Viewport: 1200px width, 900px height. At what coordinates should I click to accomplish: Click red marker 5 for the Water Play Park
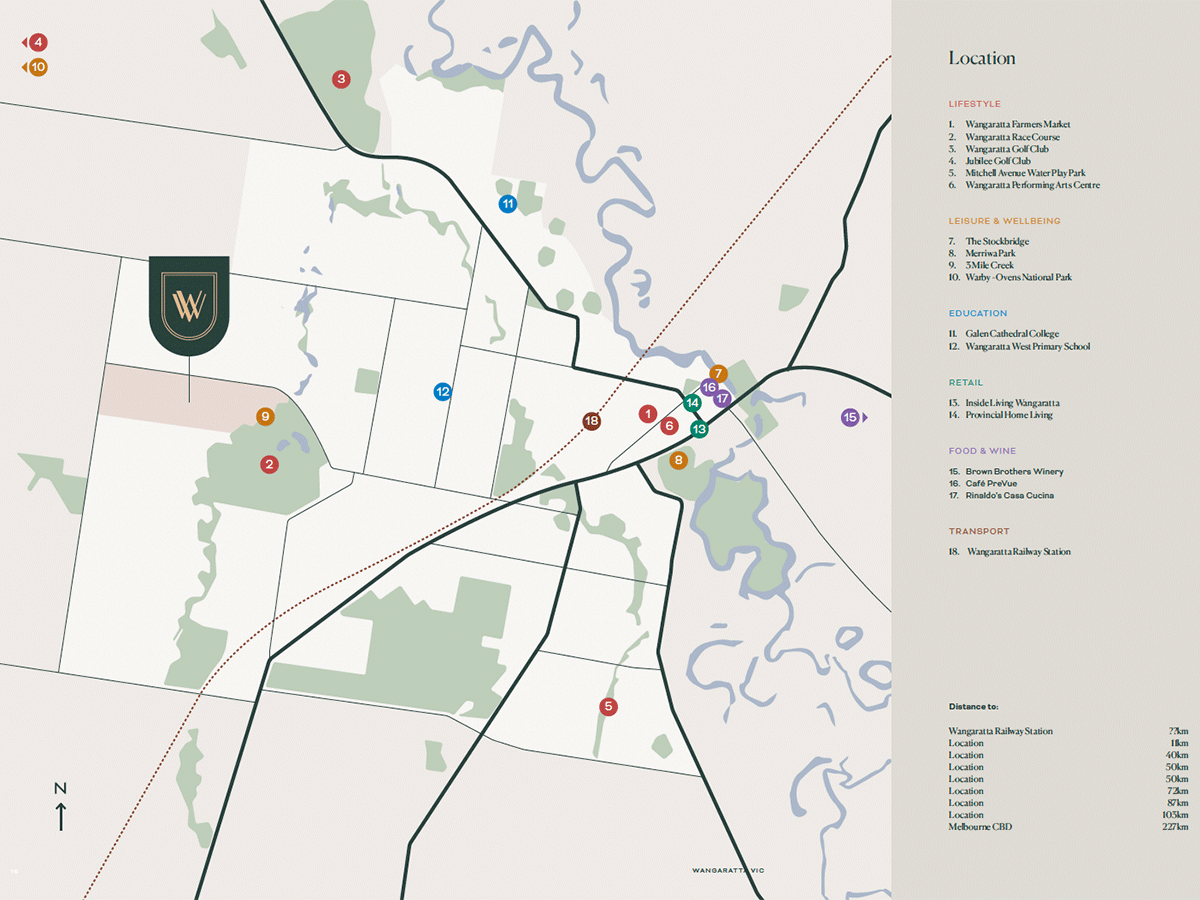point(608,706)
